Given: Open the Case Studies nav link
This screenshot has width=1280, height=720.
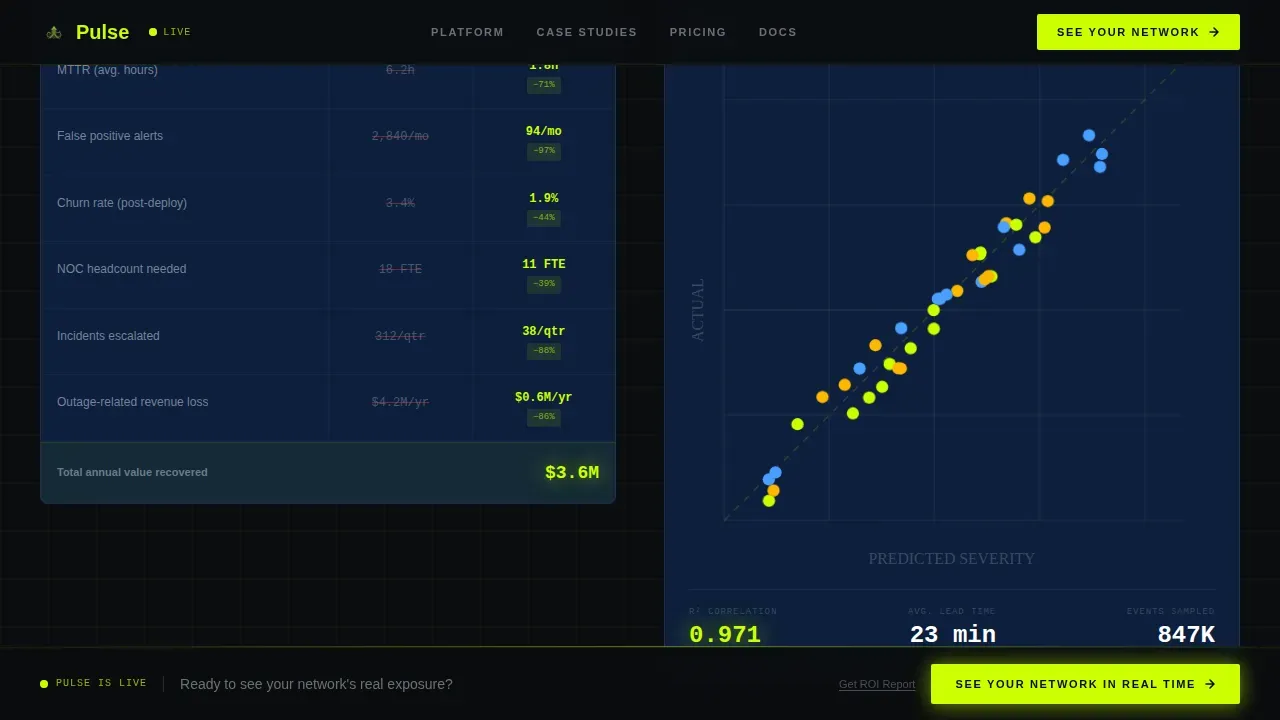Looking at the screenshot, I should pos(587,32).
